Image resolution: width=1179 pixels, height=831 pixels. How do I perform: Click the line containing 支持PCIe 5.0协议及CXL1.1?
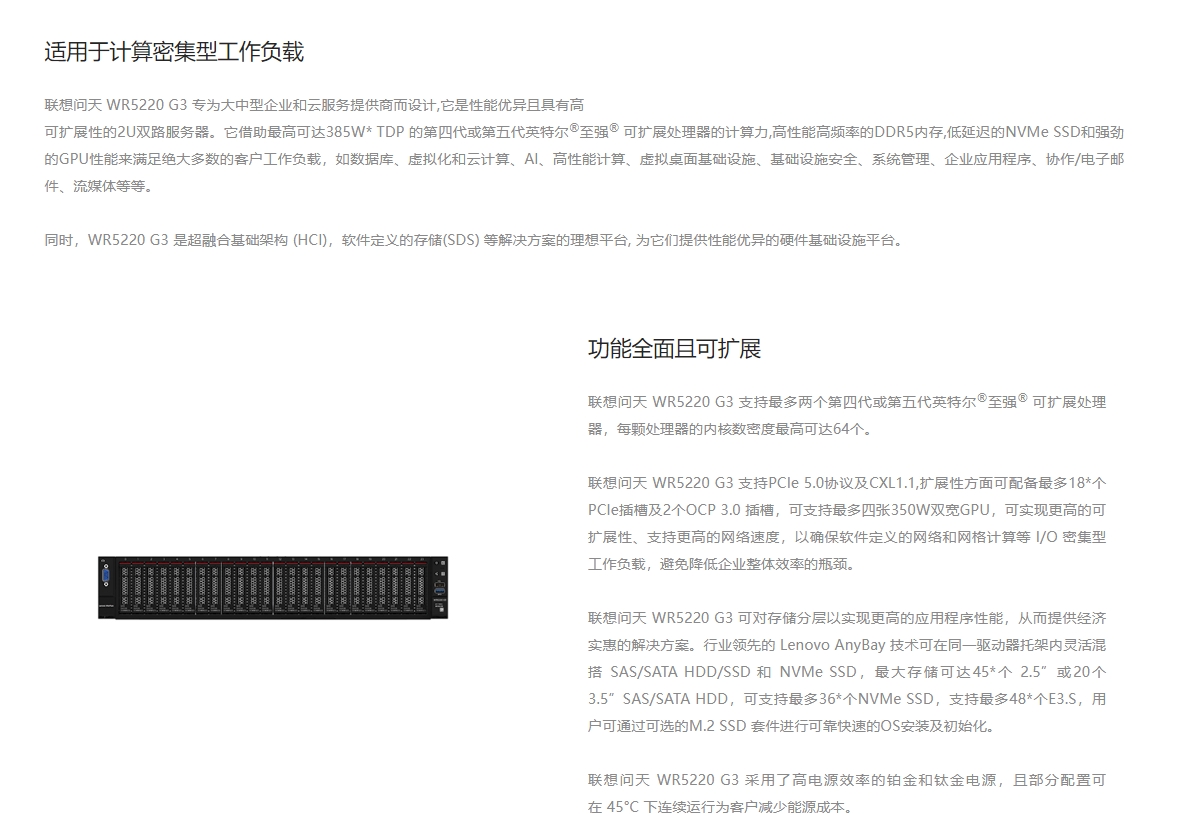pyautogui.click(x=847, y=483)
